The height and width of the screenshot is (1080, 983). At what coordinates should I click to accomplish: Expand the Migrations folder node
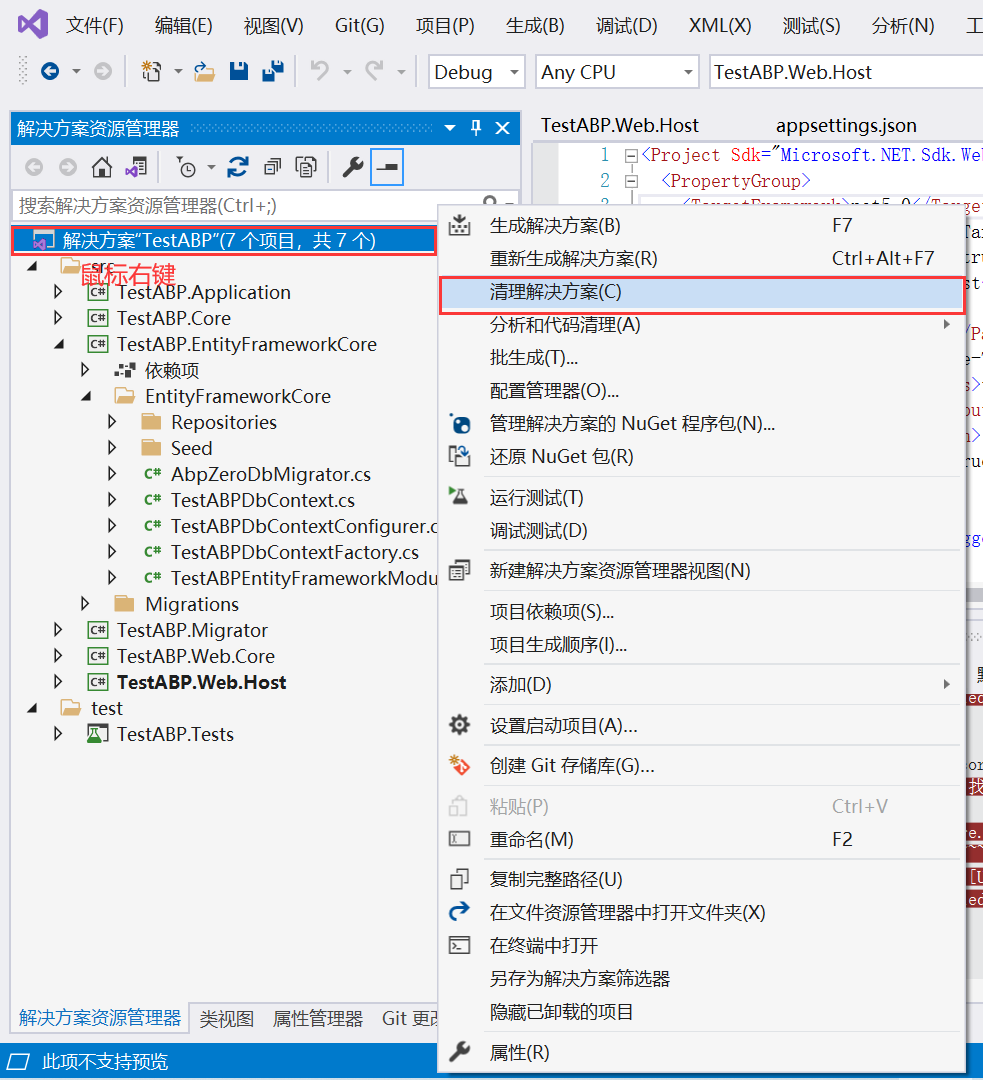tap(85, 604)
